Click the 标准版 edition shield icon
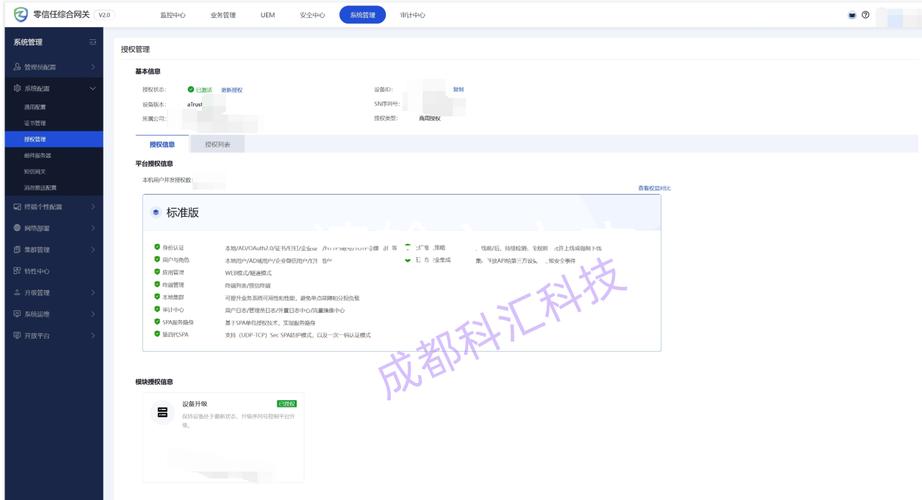Viewport: 922px width, 500px height. 156,213
